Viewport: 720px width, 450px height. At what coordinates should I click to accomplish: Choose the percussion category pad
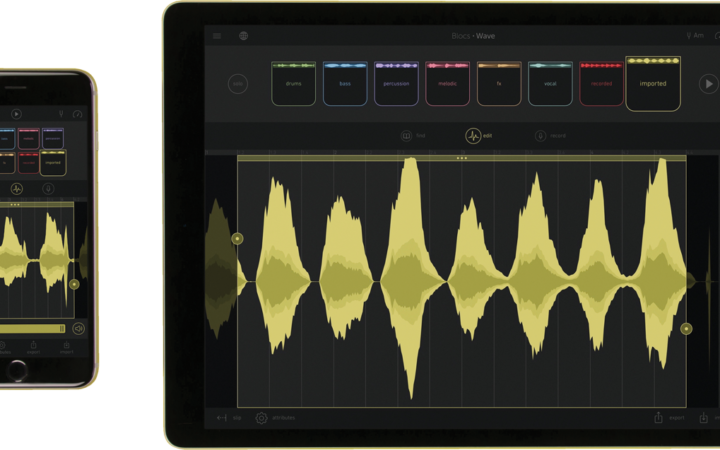point(396,84)
